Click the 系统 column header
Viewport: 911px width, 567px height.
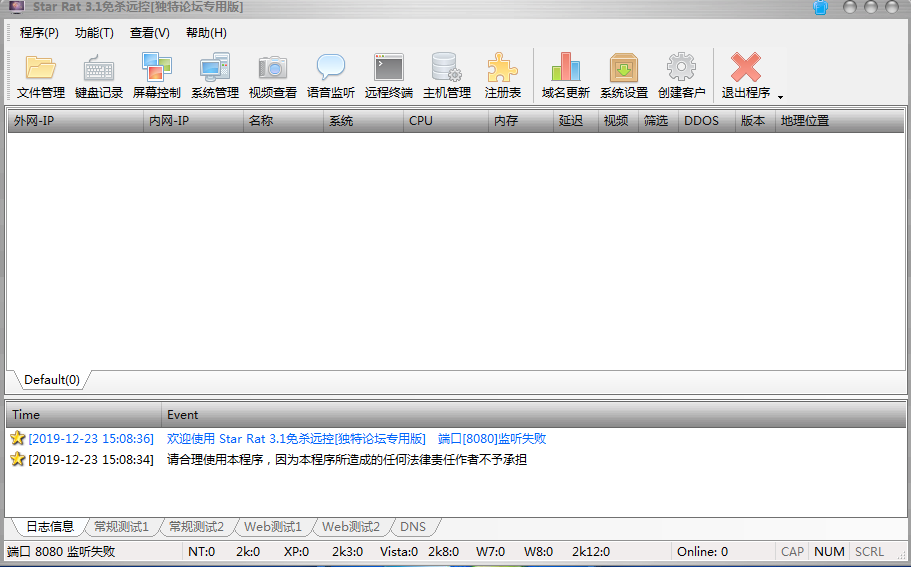pos(363,121)
